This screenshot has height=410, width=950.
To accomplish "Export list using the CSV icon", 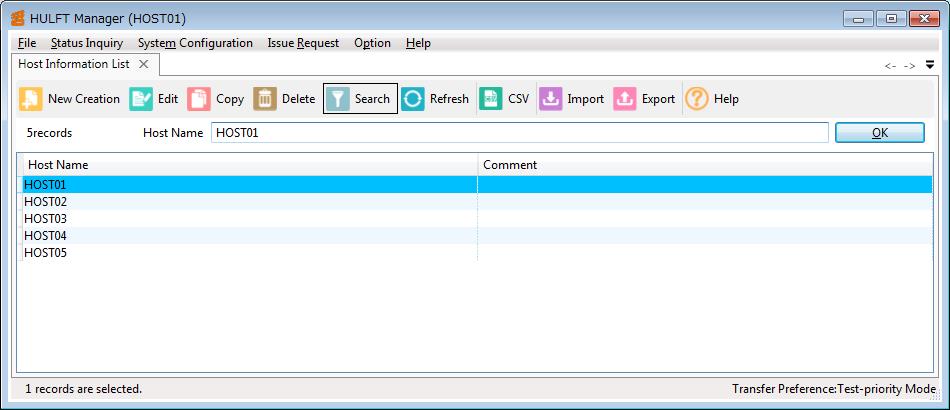I will [491, 99].
